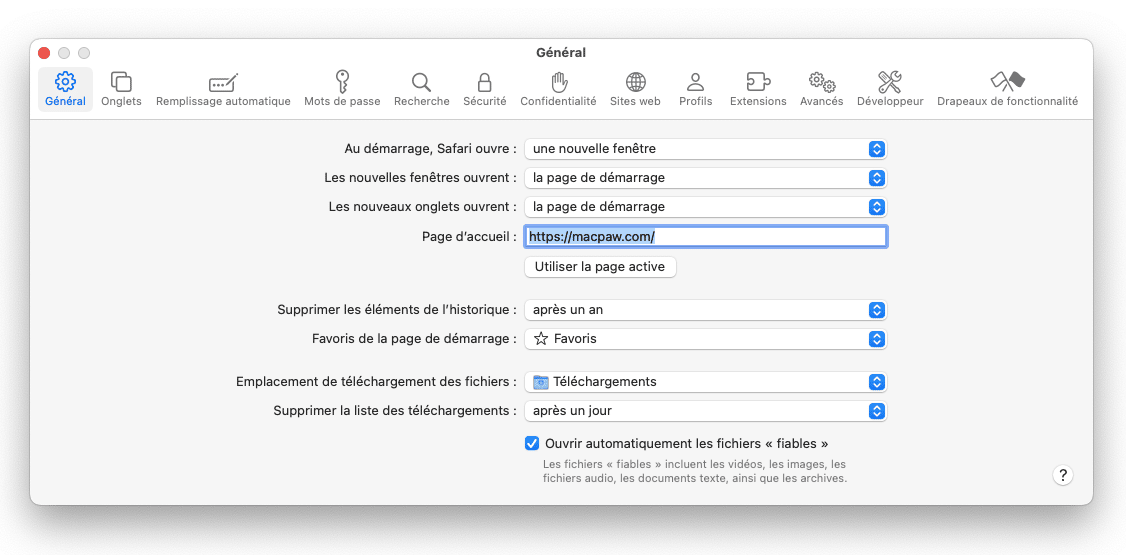Screen dimensions: 1126x555
Task: Click the help question mark button
Action: point(1063,475)
